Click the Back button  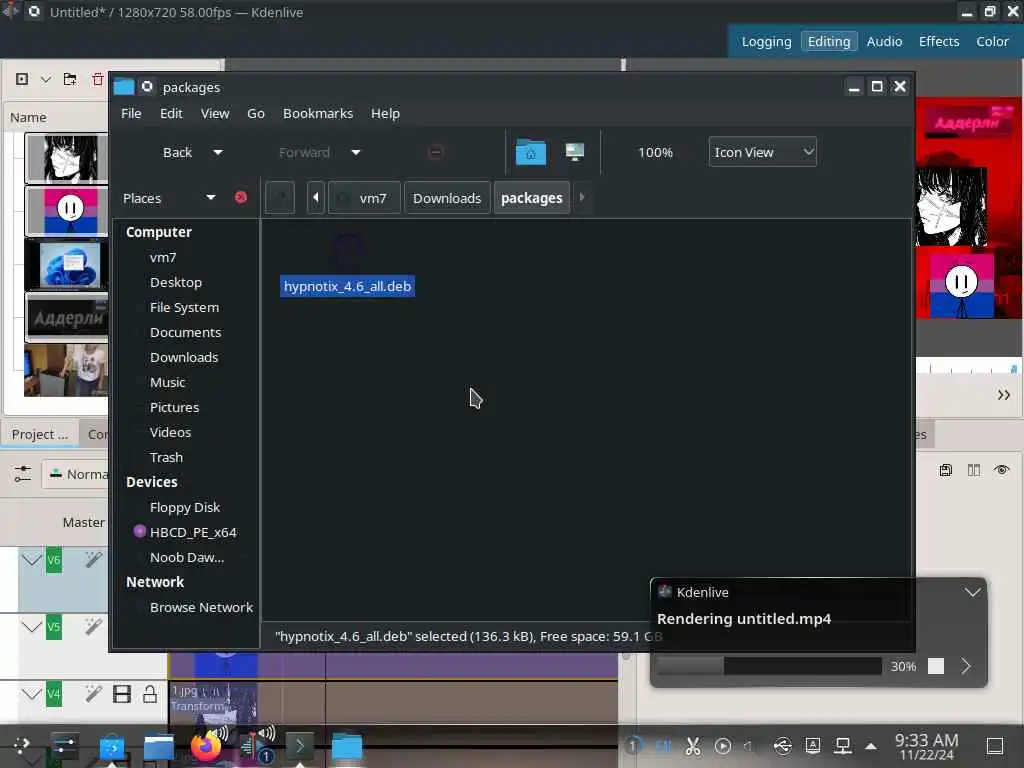177,152
